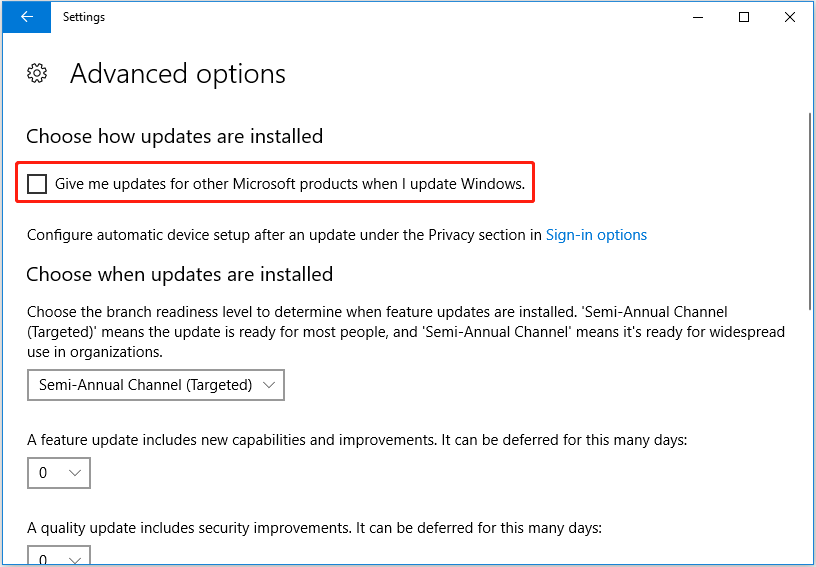The height and width of the screenshot is (567, 816).
Task: Maximize the Settings window
Action: (x=744, y=17)
